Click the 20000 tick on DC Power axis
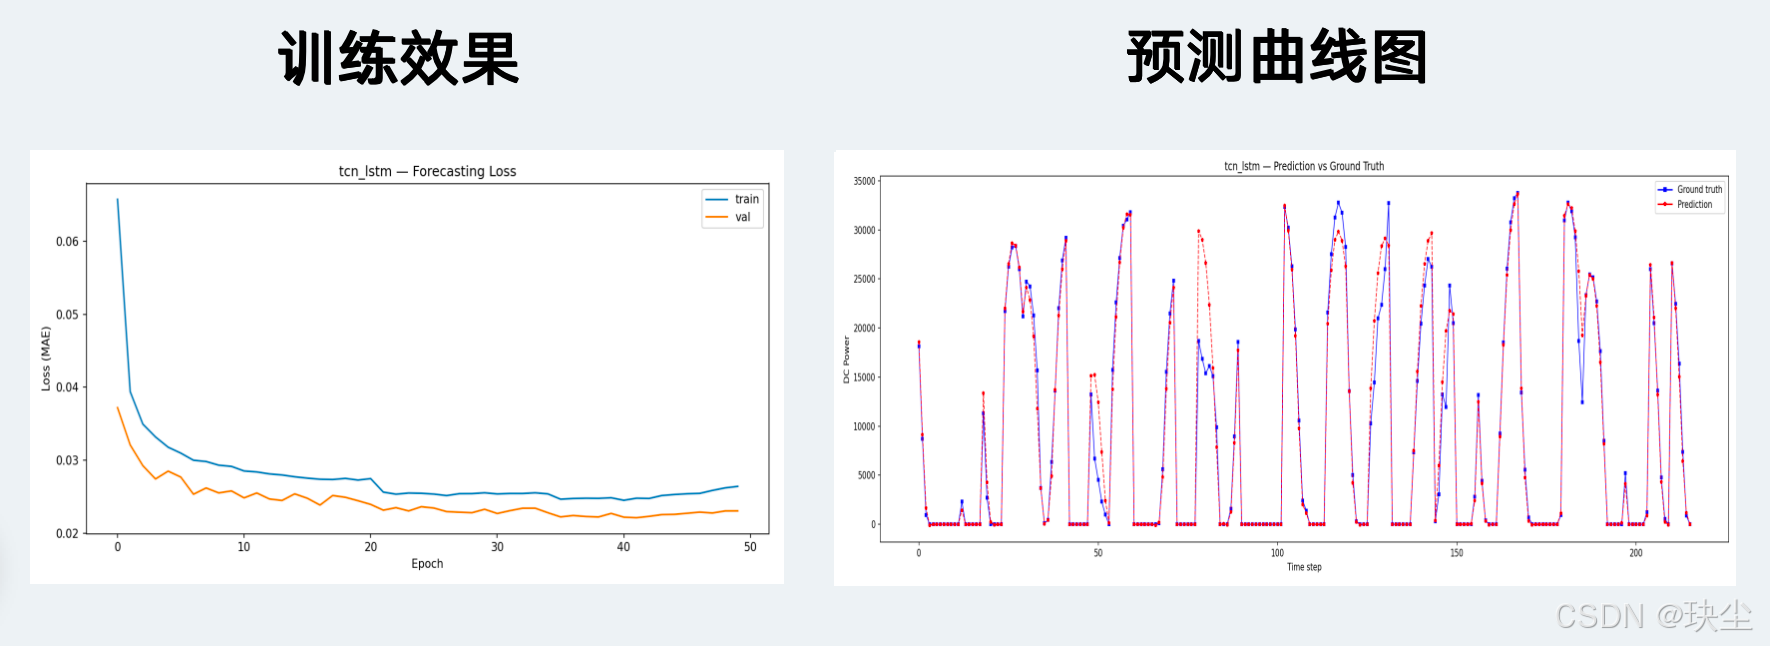 [x=864, y=328]
